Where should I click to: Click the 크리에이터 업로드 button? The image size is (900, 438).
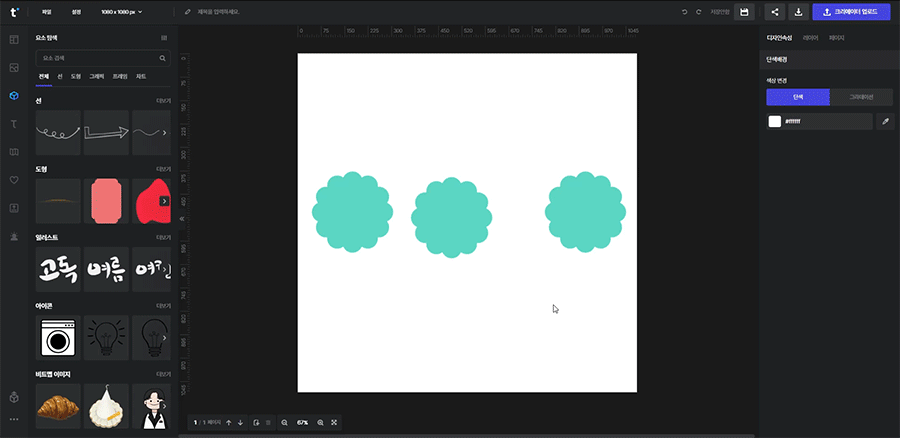point(850,12)
